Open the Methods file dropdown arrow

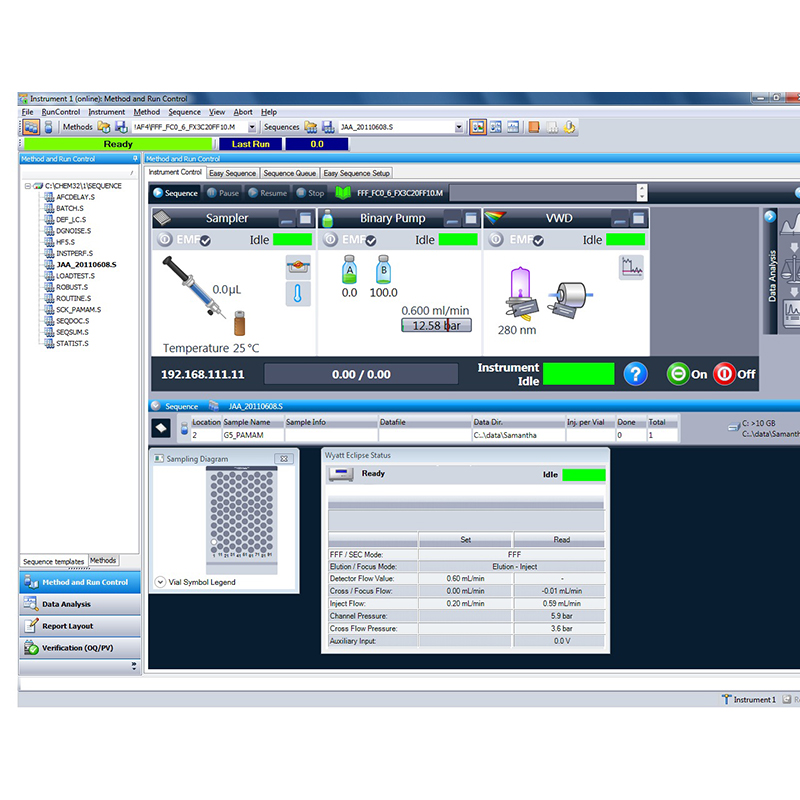coord(252,128)
